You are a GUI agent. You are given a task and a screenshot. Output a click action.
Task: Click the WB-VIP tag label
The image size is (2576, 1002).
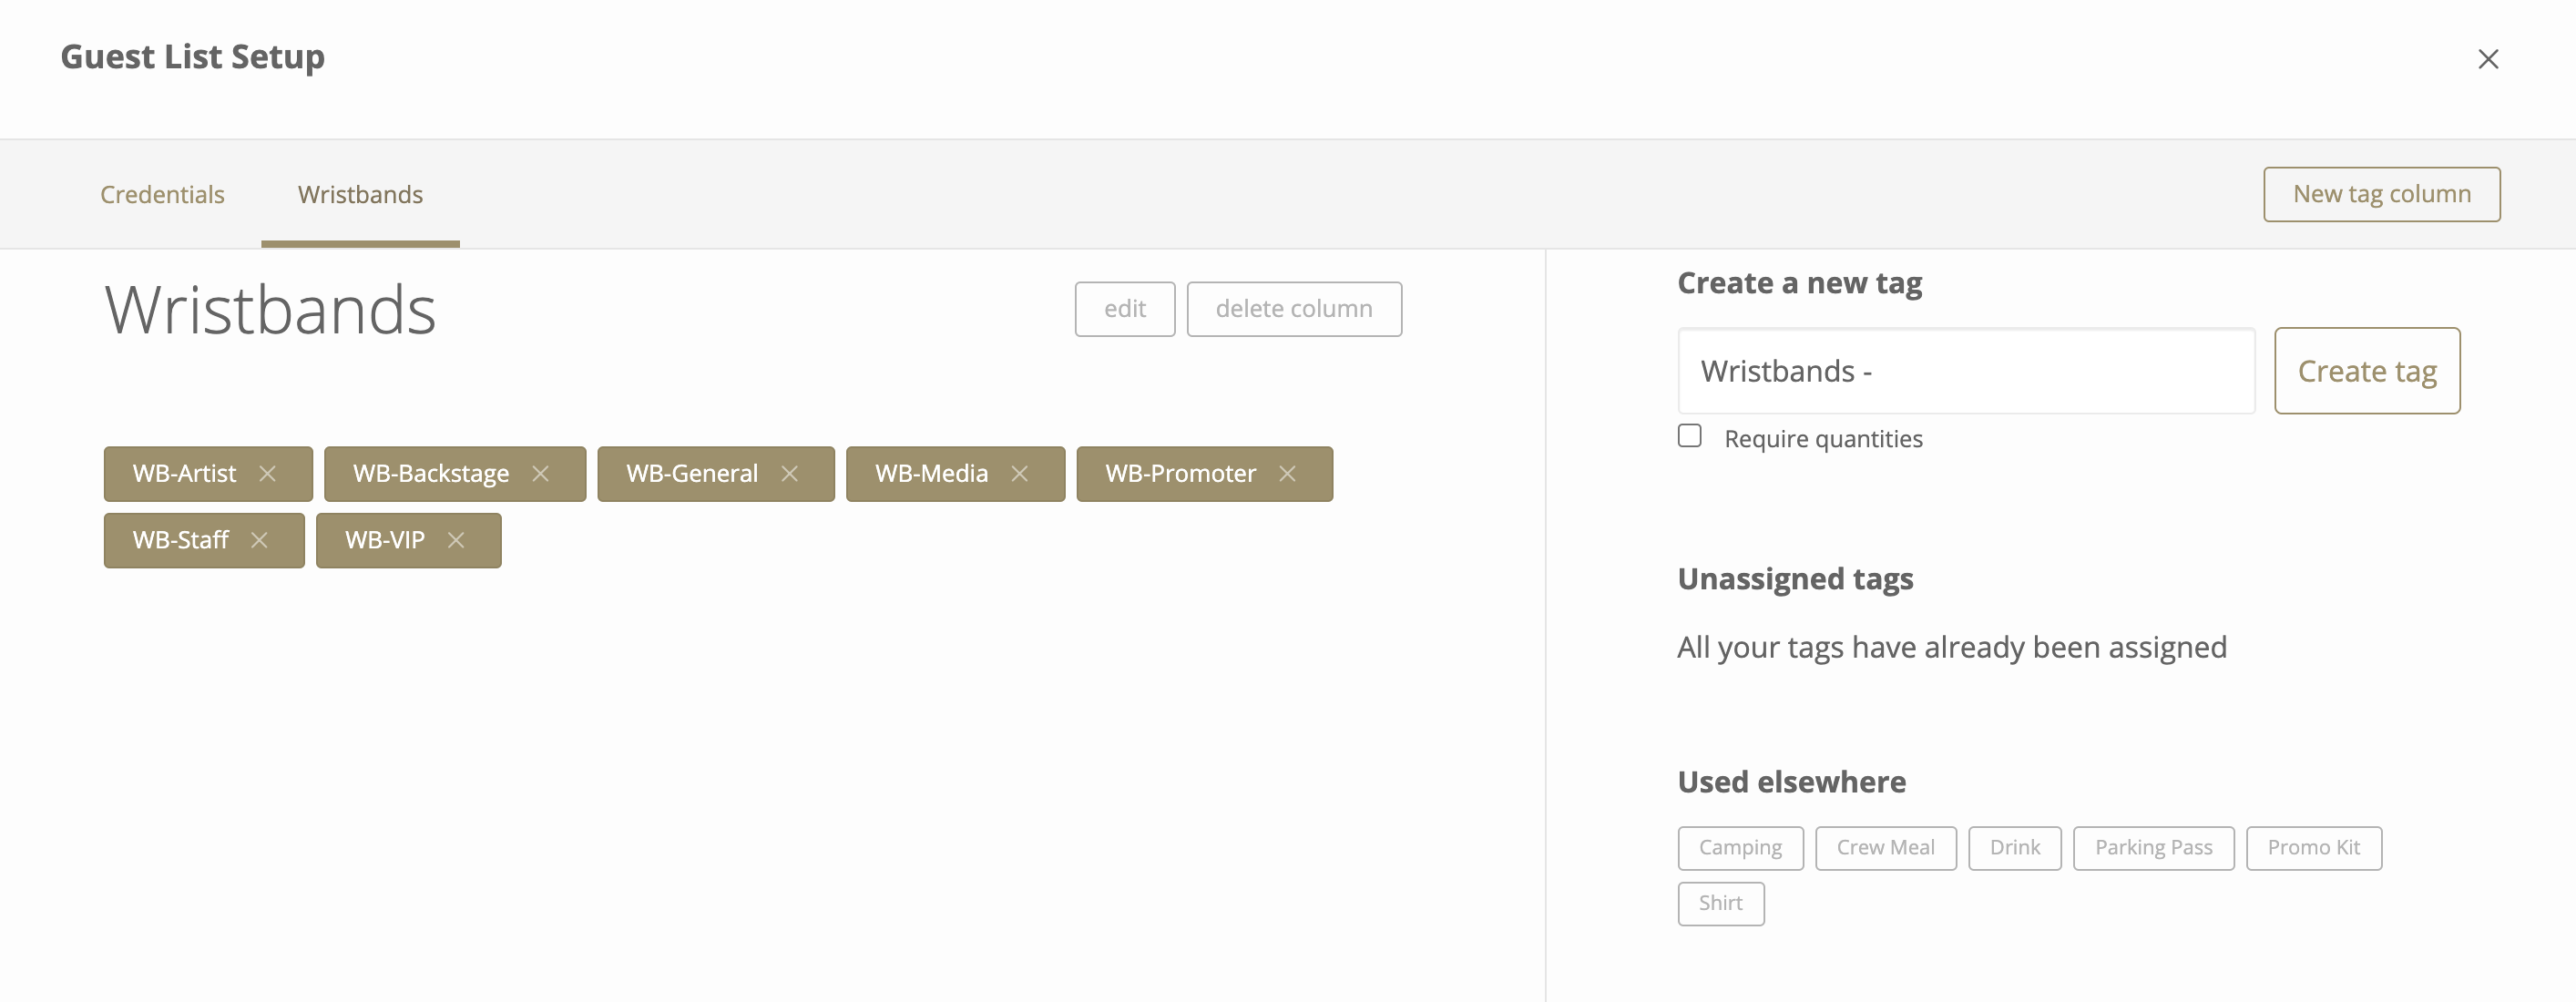click(x=384, y=540)
